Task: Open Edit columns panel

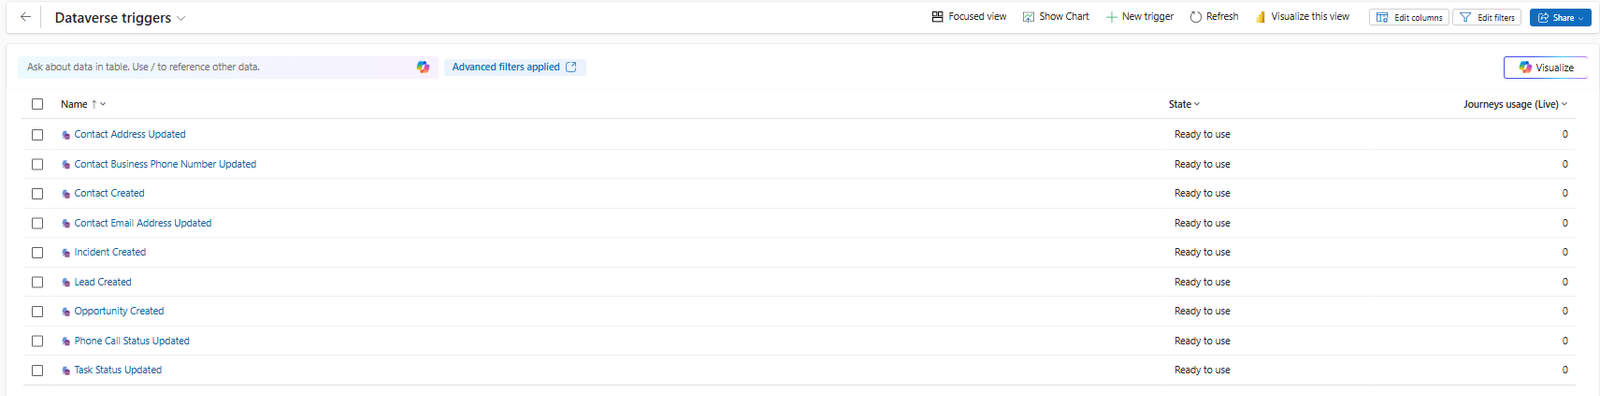Action: (x=1409, y=17)
